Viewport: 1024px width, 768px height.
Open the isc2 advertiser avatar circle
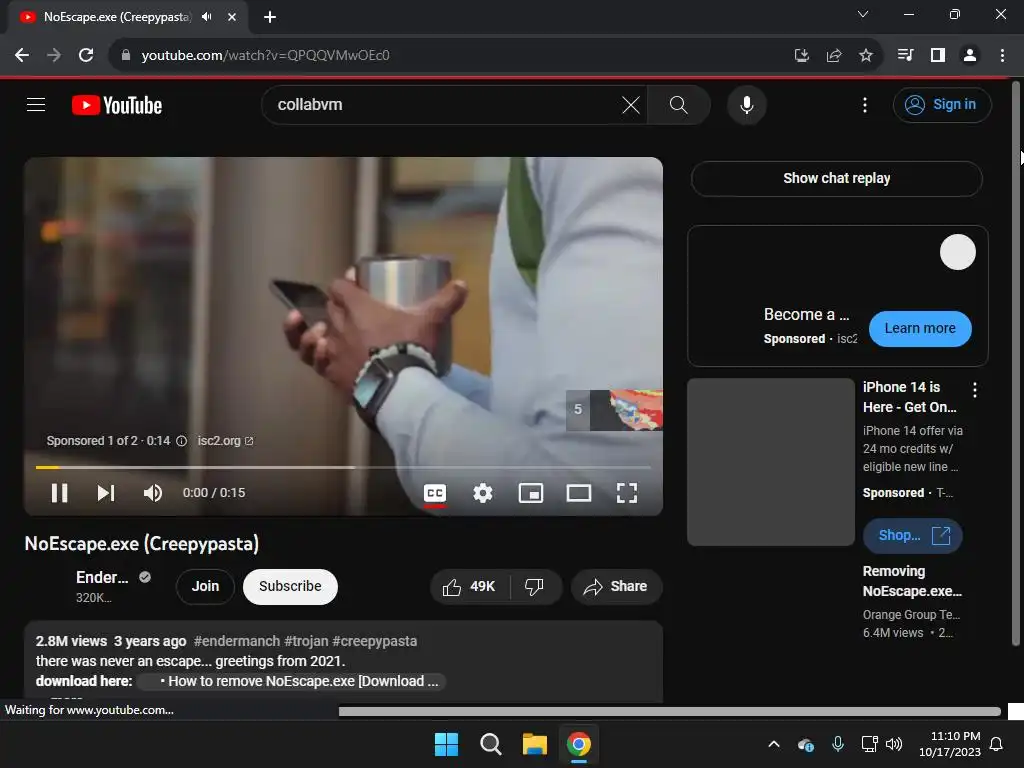[x=957, y=252]
